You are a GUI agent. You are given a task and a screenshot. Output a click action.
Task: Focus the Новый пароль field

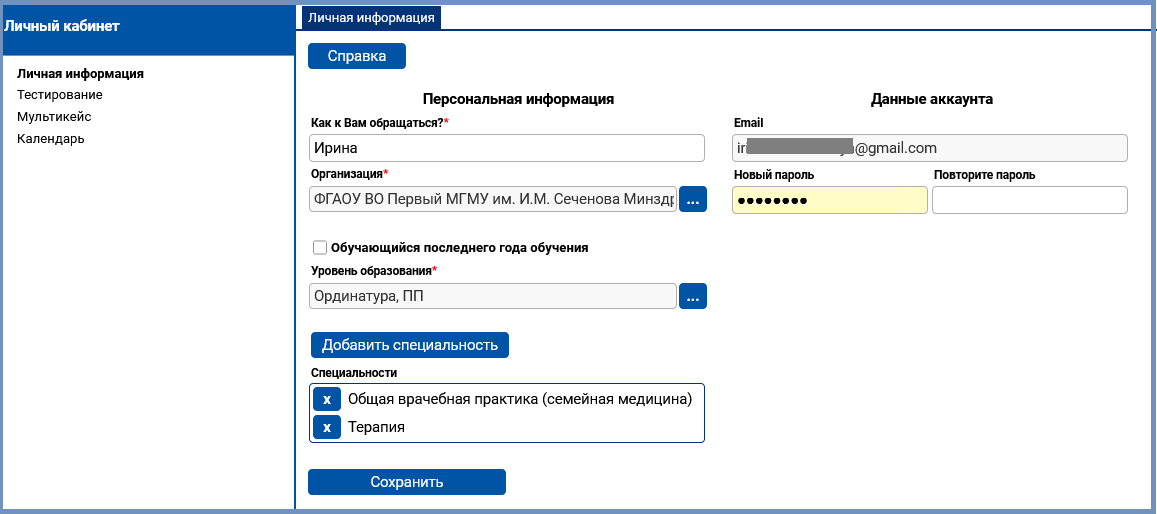tap(830, 200)
